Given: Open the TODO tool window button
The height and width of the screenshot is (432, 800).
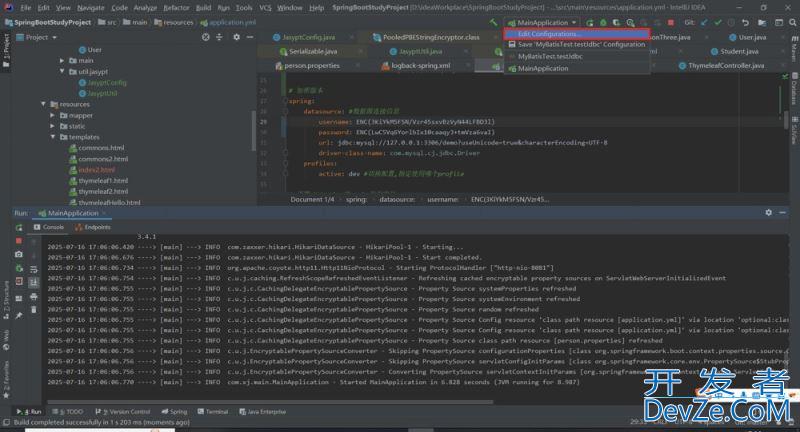Looking at the screenshot, I should click(x=68, y=412).
